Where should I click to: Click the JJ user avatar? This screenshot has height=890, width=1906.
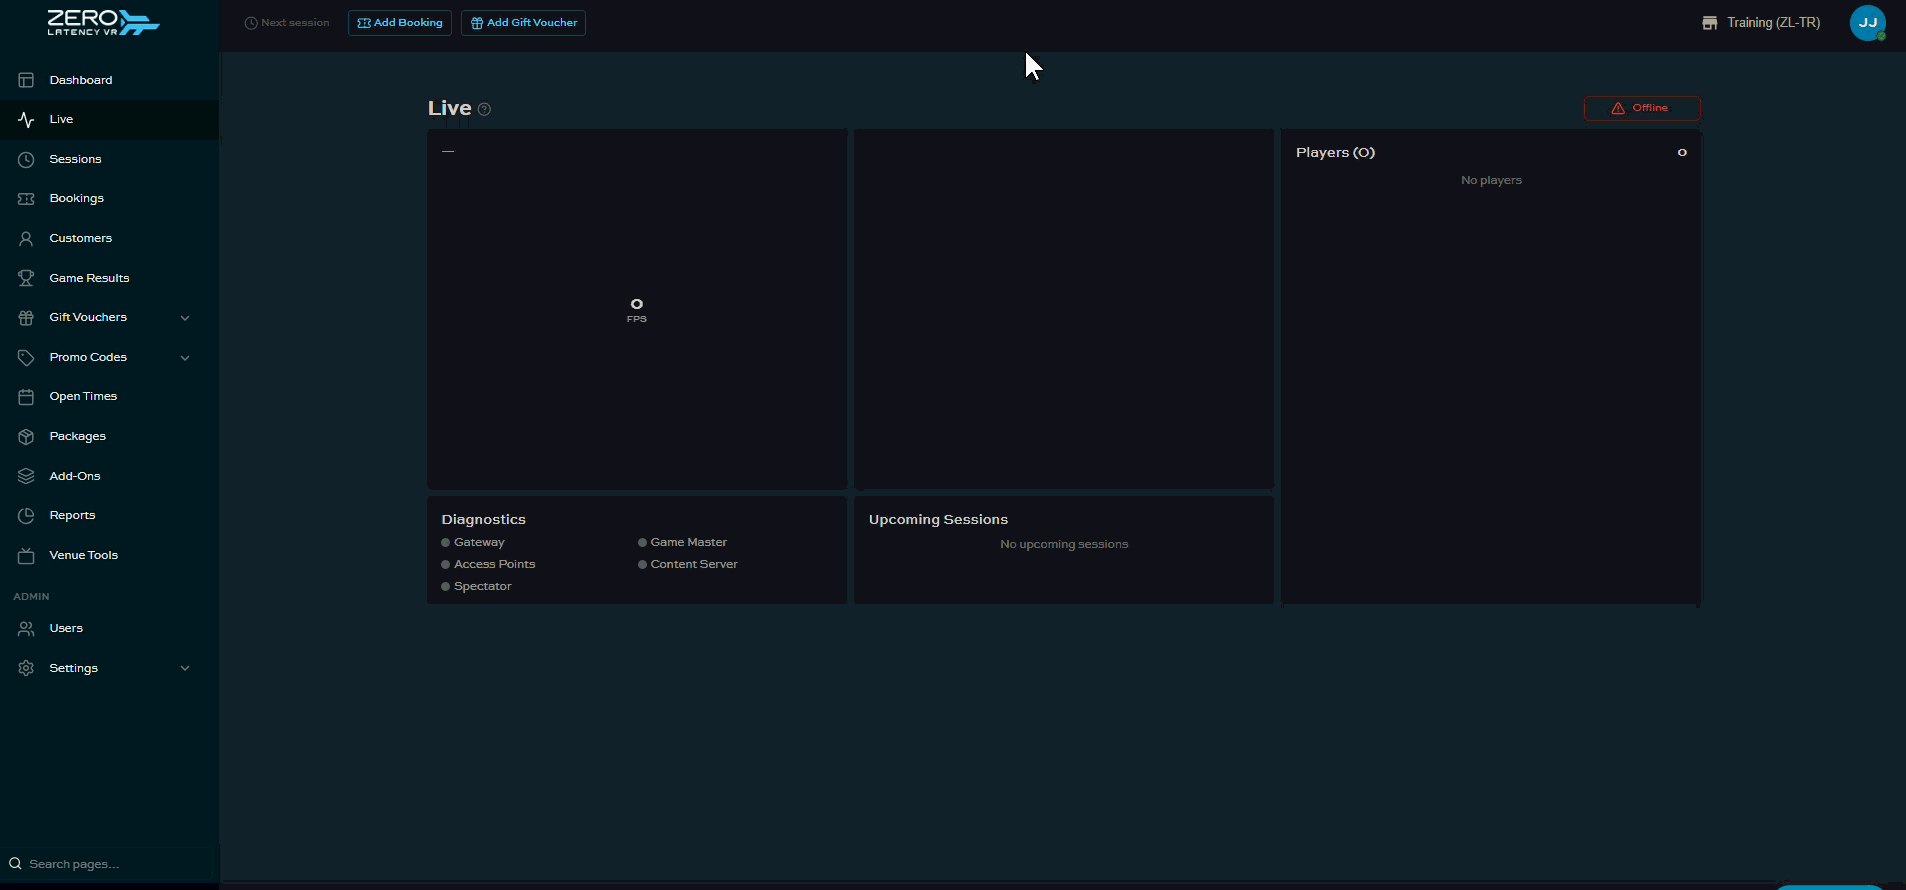[x=1867, y=23]
